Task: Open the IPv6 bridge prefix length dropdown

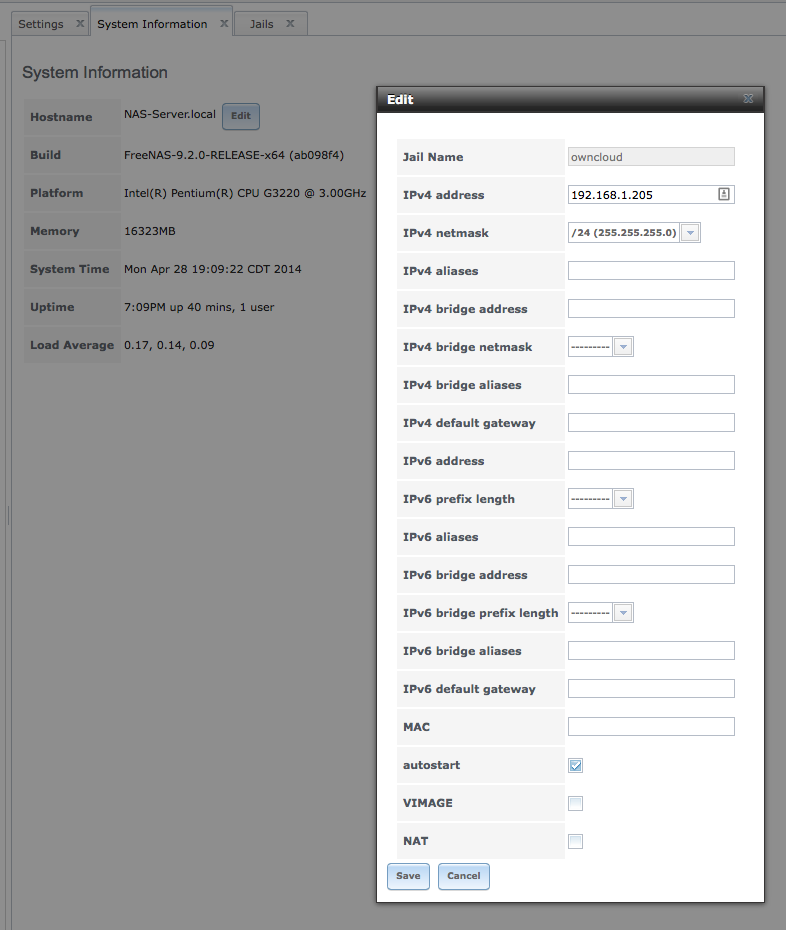Action: tap(623, 613)
